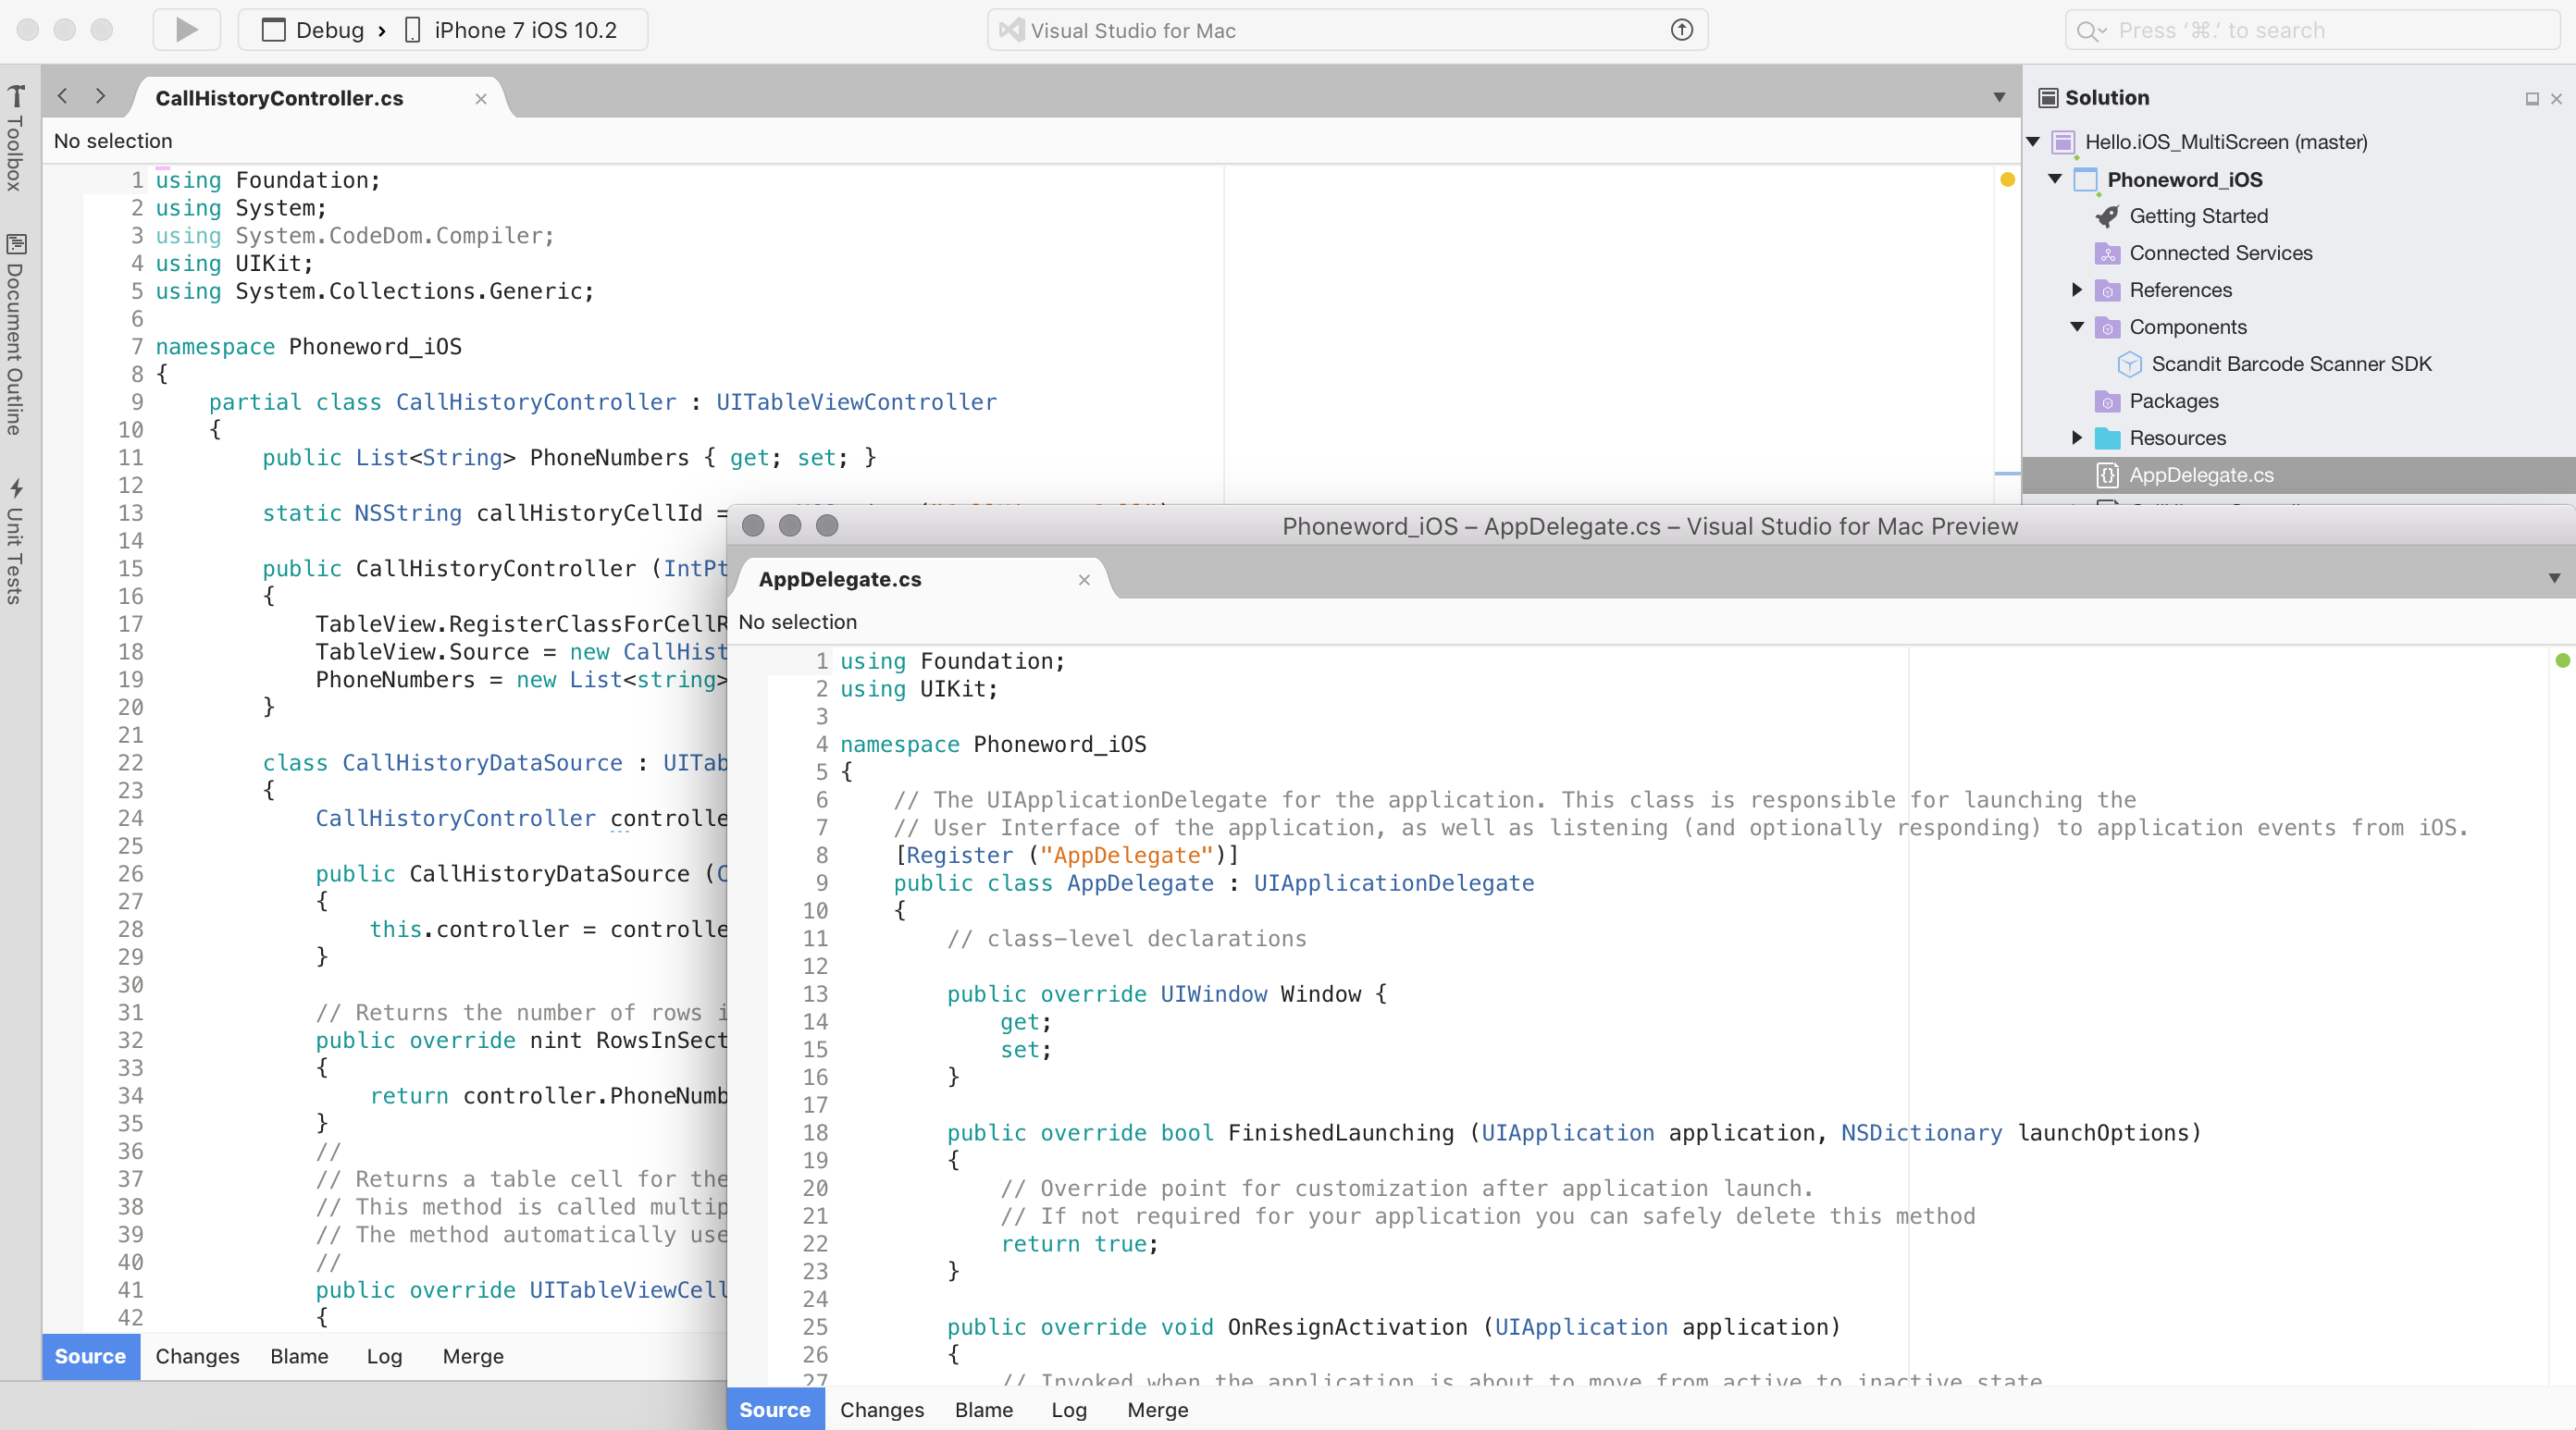This screenshot has width=2576, height=1430.
Task: Select the Packages folder
Action: (2173, 401)
